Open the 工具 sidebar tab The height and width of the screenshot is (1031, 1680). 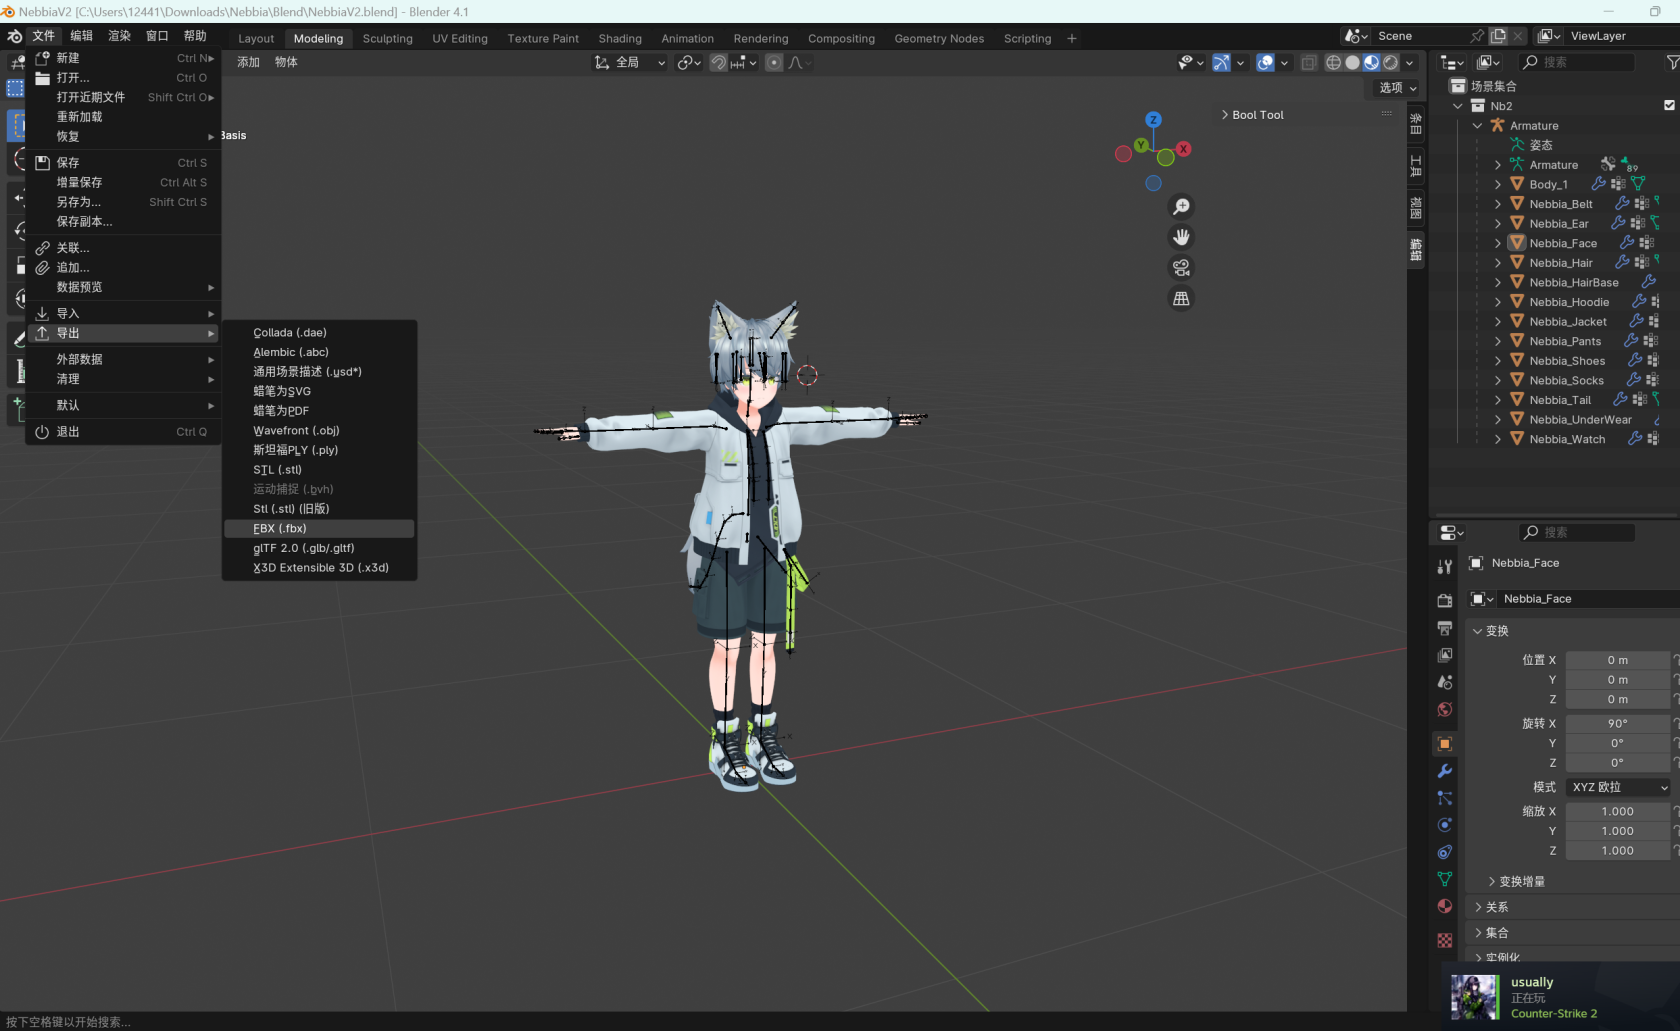coord(1416,166)
